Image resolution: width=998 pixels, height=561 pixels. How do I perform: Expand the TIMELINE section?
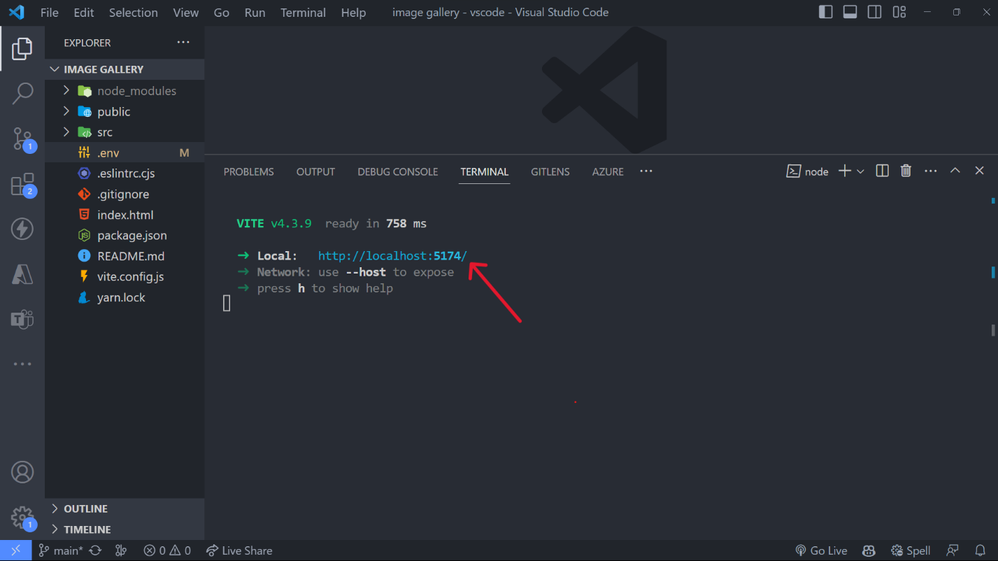click(125, 530)
